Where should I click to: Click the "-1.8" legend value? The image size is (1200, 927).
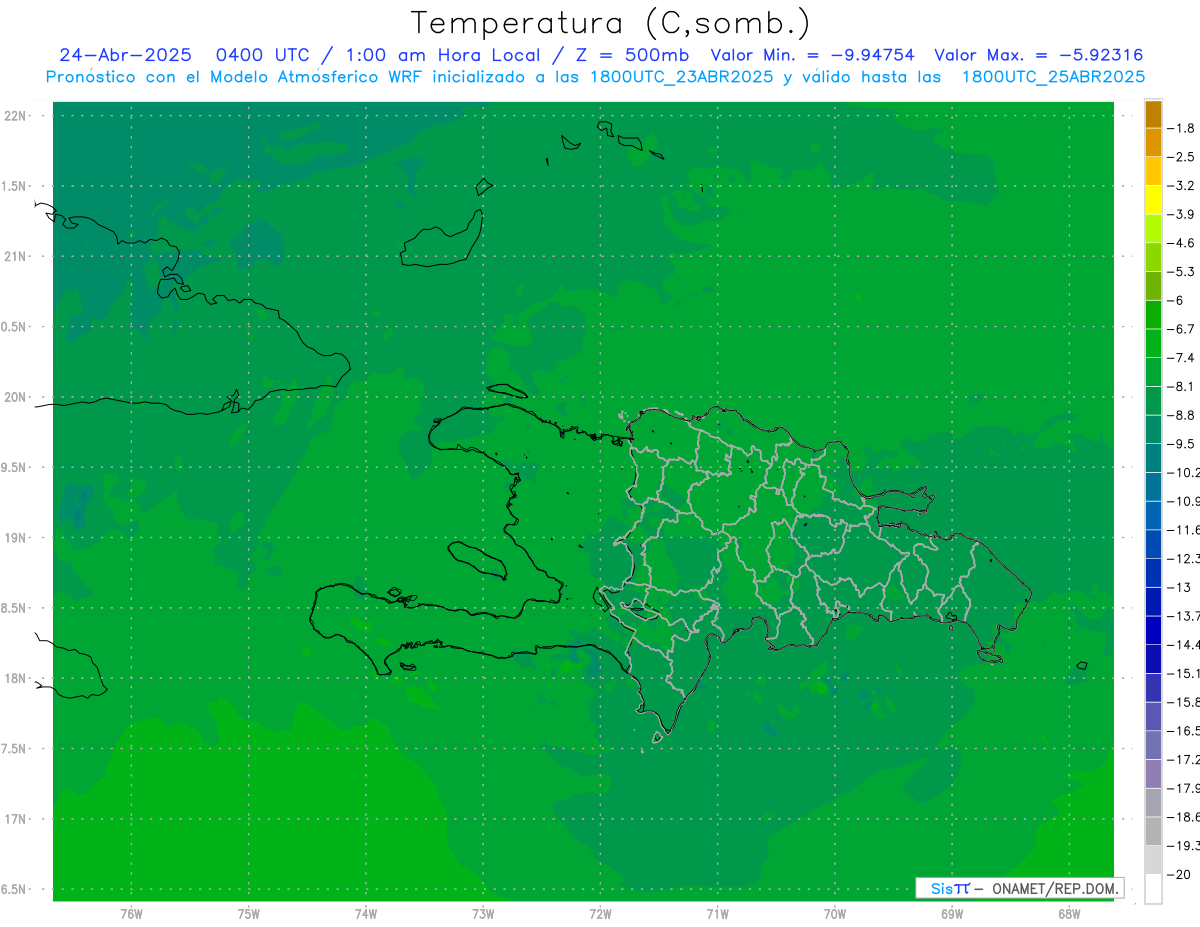point(1183,128)
